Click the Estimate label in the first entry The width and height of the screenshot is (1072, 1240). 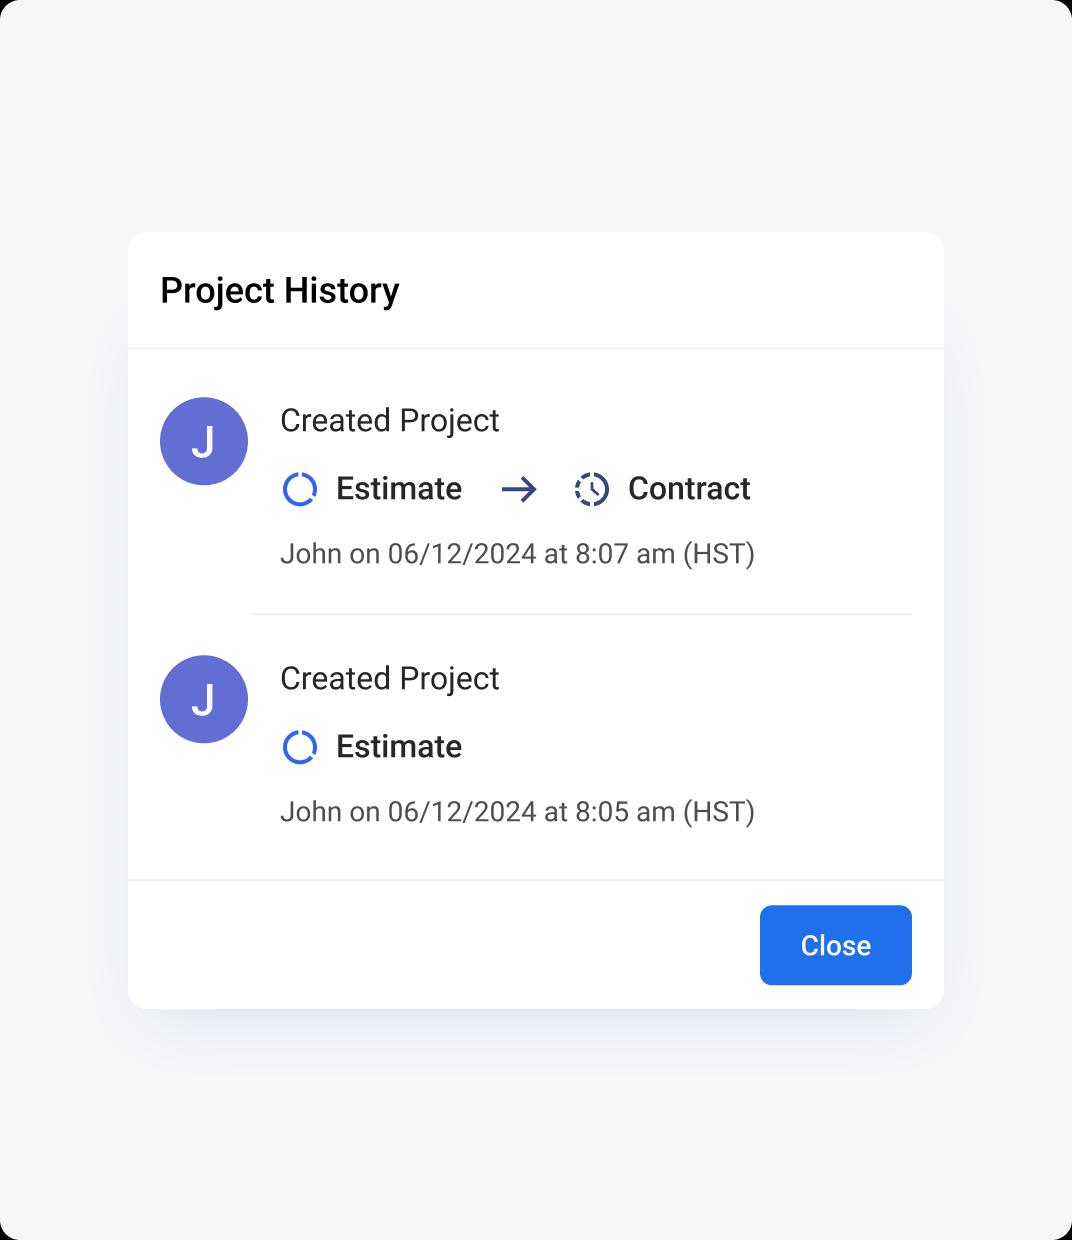[399, 489]
